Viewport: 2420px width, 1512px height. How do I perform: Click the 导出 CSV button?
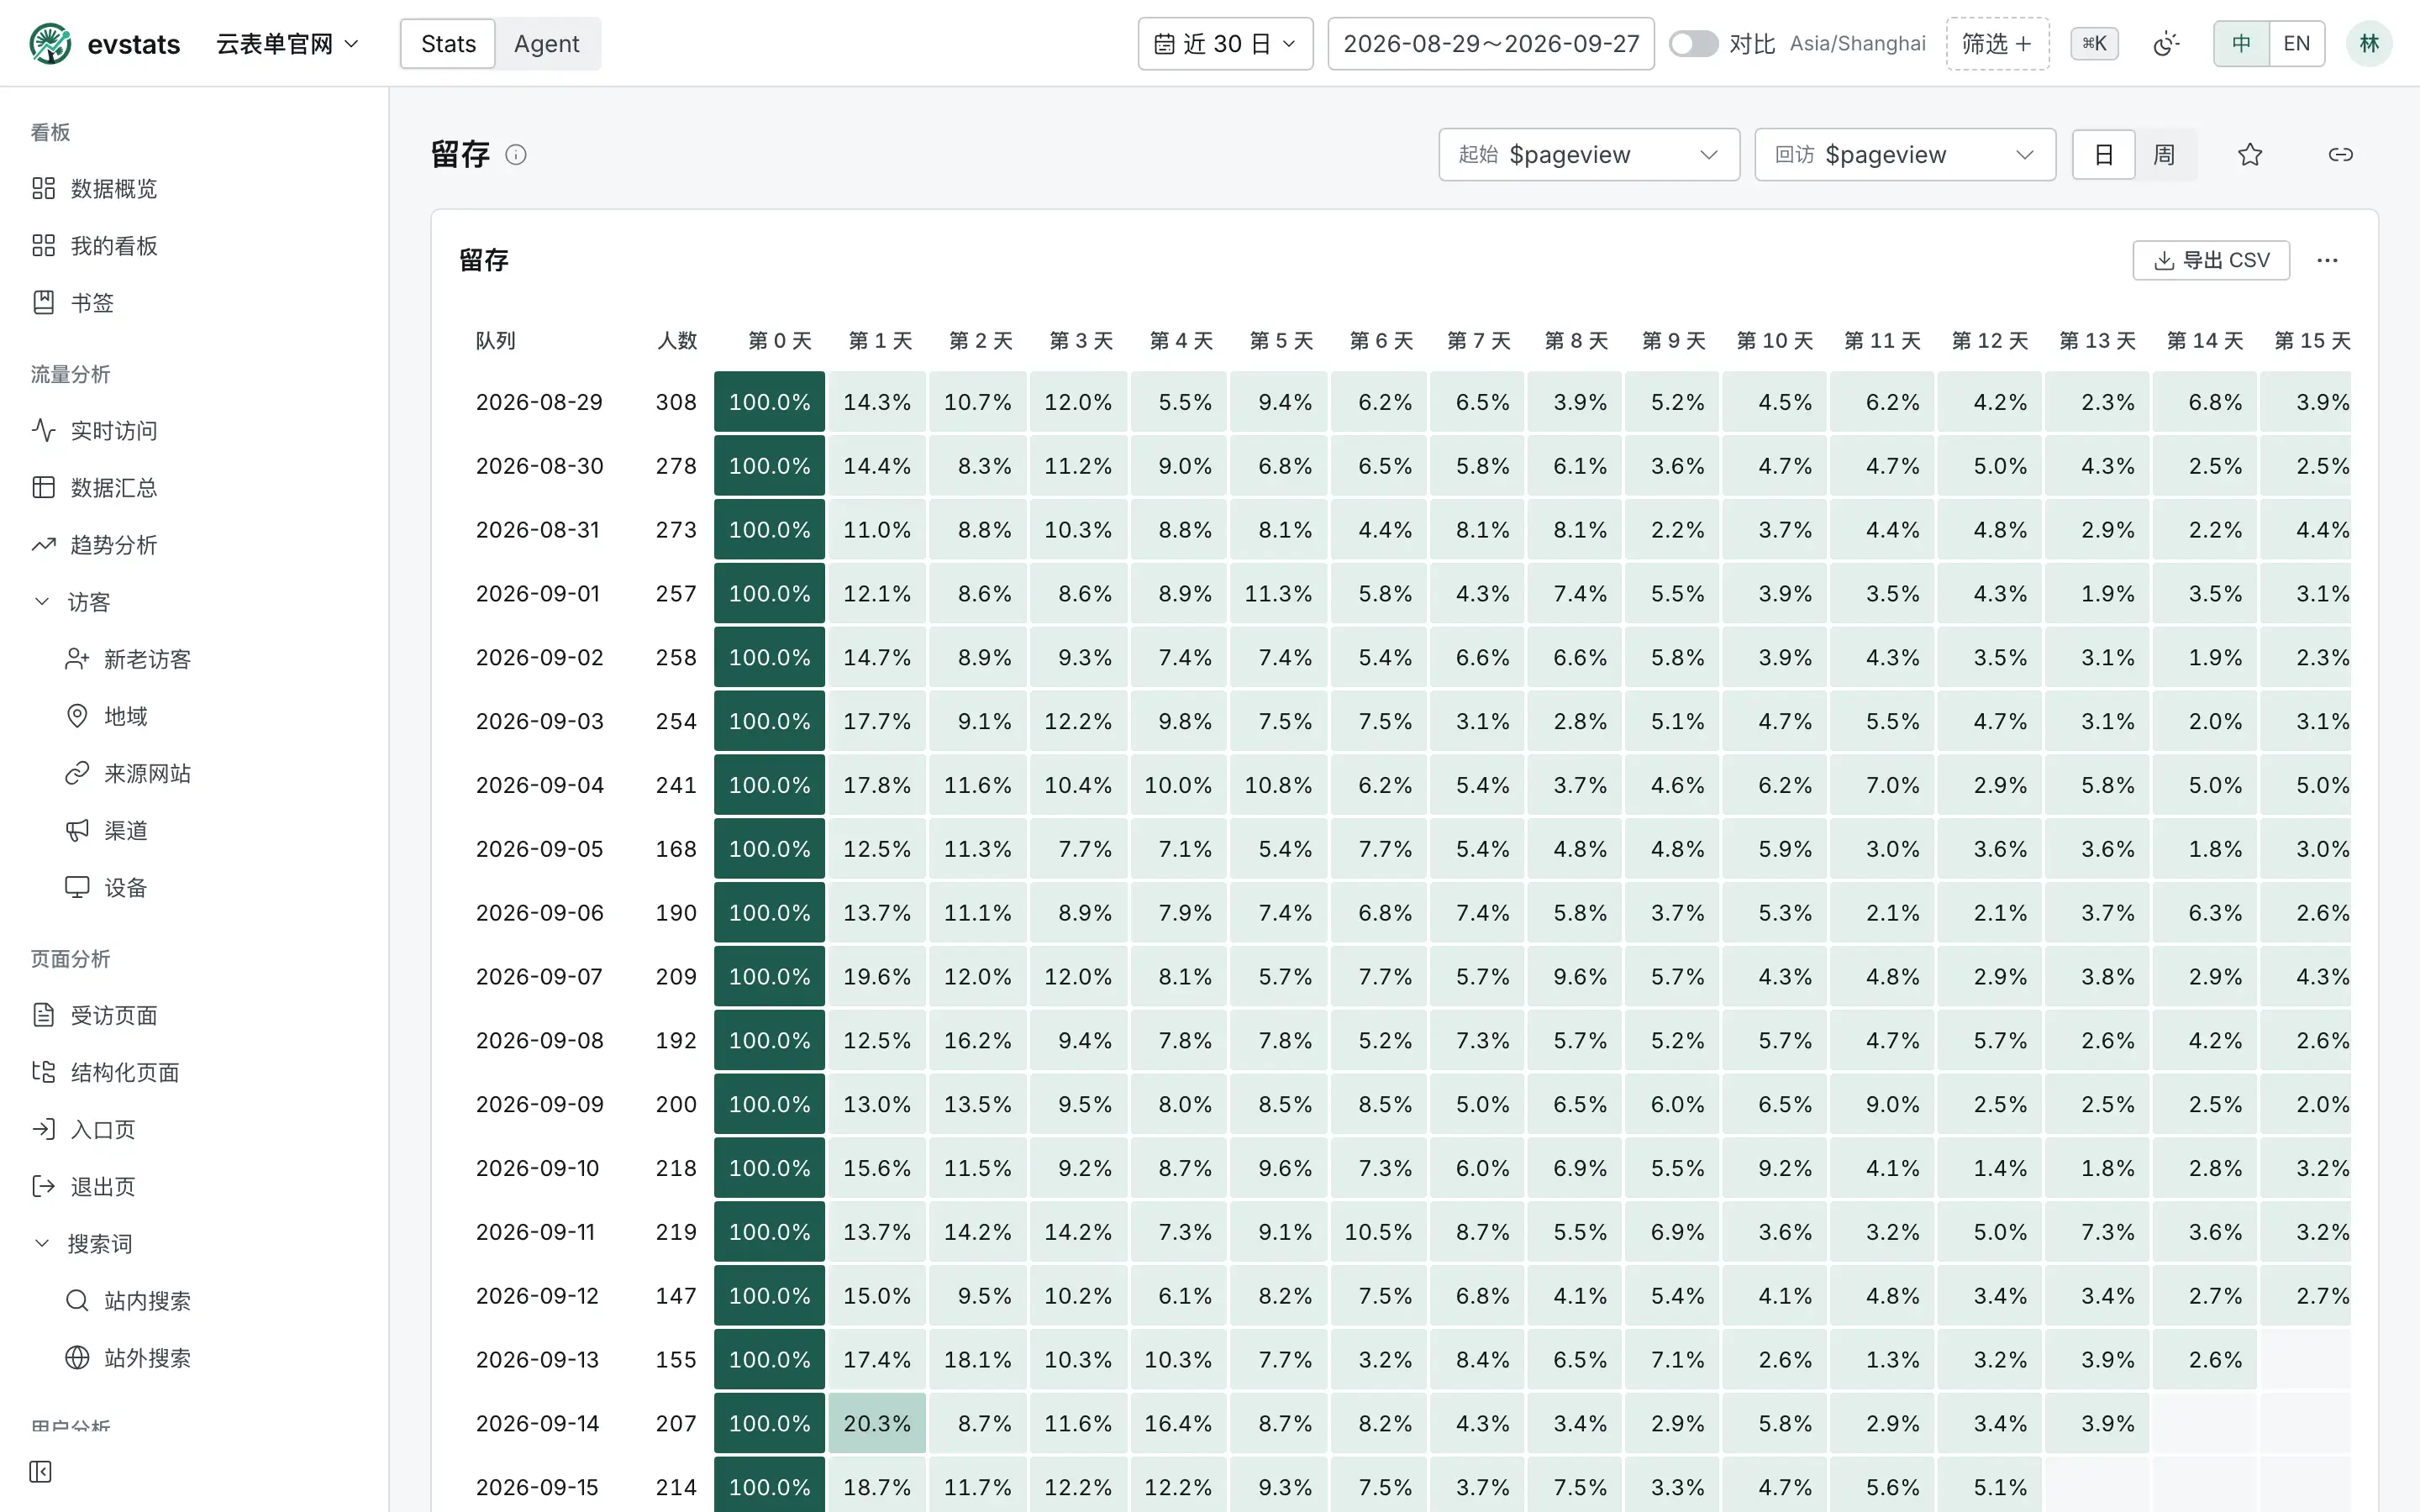2211,260
